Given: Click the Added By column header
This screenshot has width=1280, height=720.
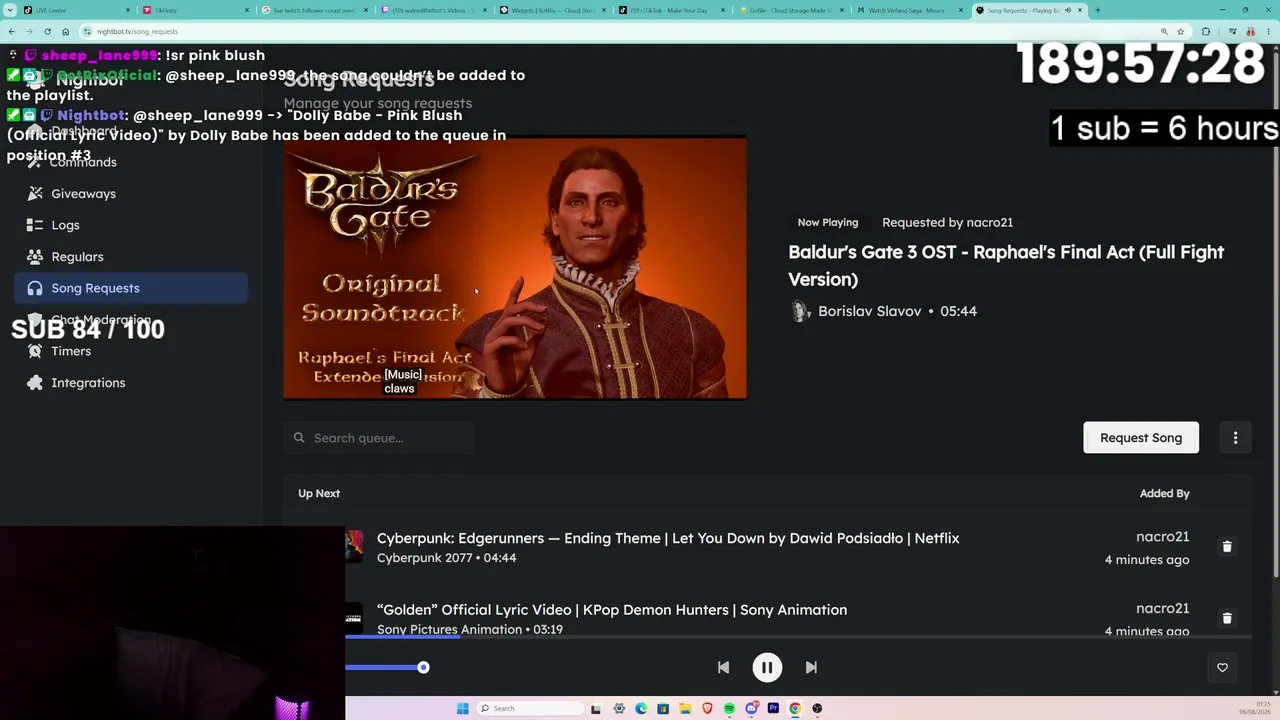Looking at the screenshot, I should (x=1164, y=493).
